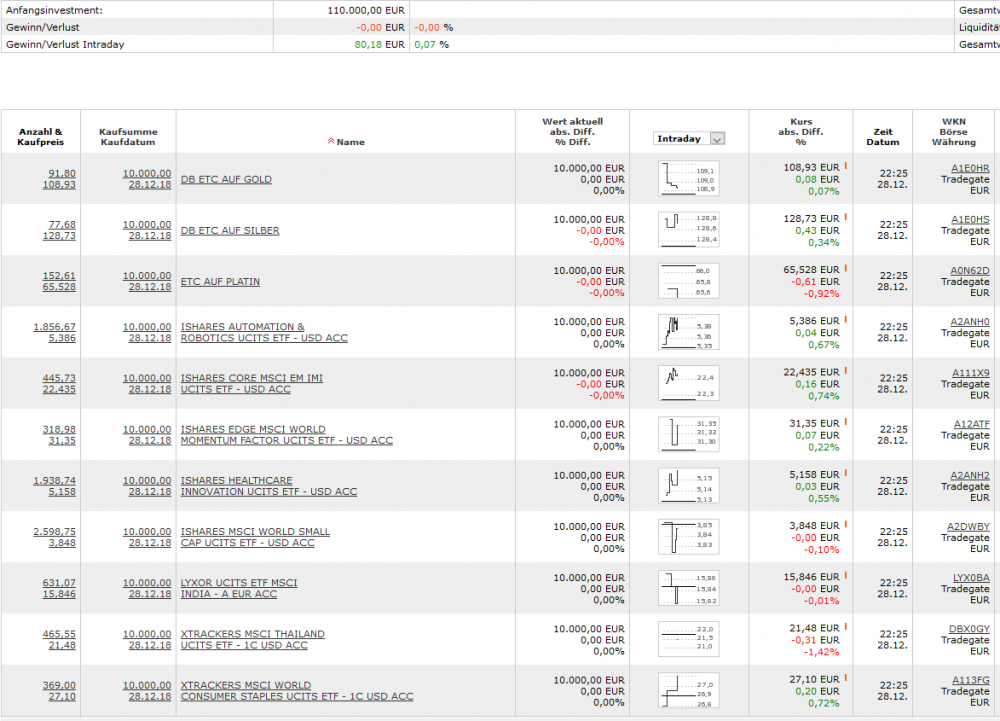Screen dimensions: 1000x721
Task: Open WKN A111X9 link
Action: [x=971, y=373]
